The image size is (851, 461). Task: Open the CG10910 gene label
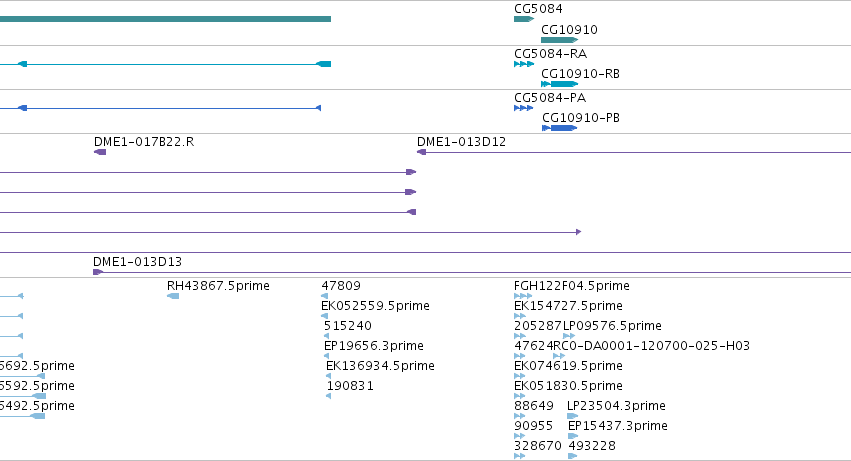pos(569,30)
